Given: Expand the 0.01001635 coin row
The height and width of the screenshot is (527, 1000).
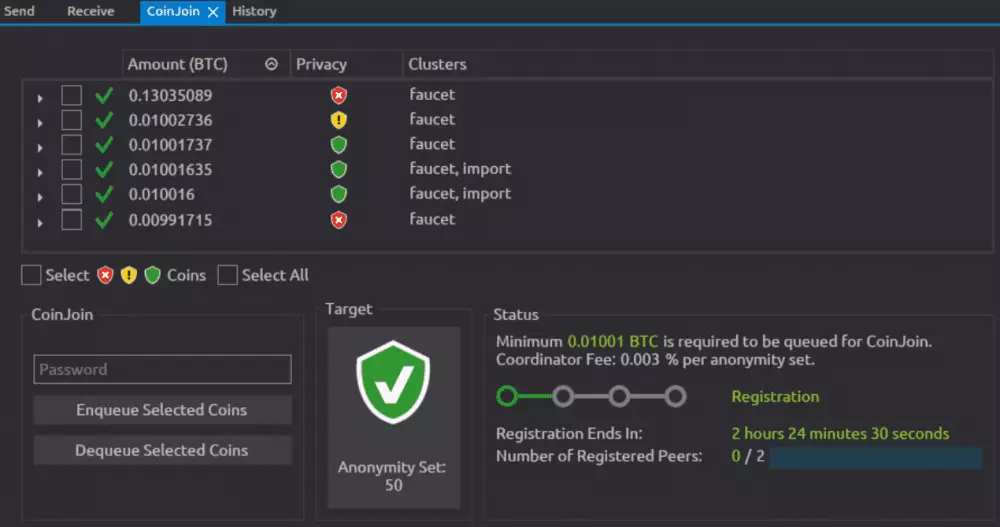Looking at the screenshot, I should pos(40,172).
